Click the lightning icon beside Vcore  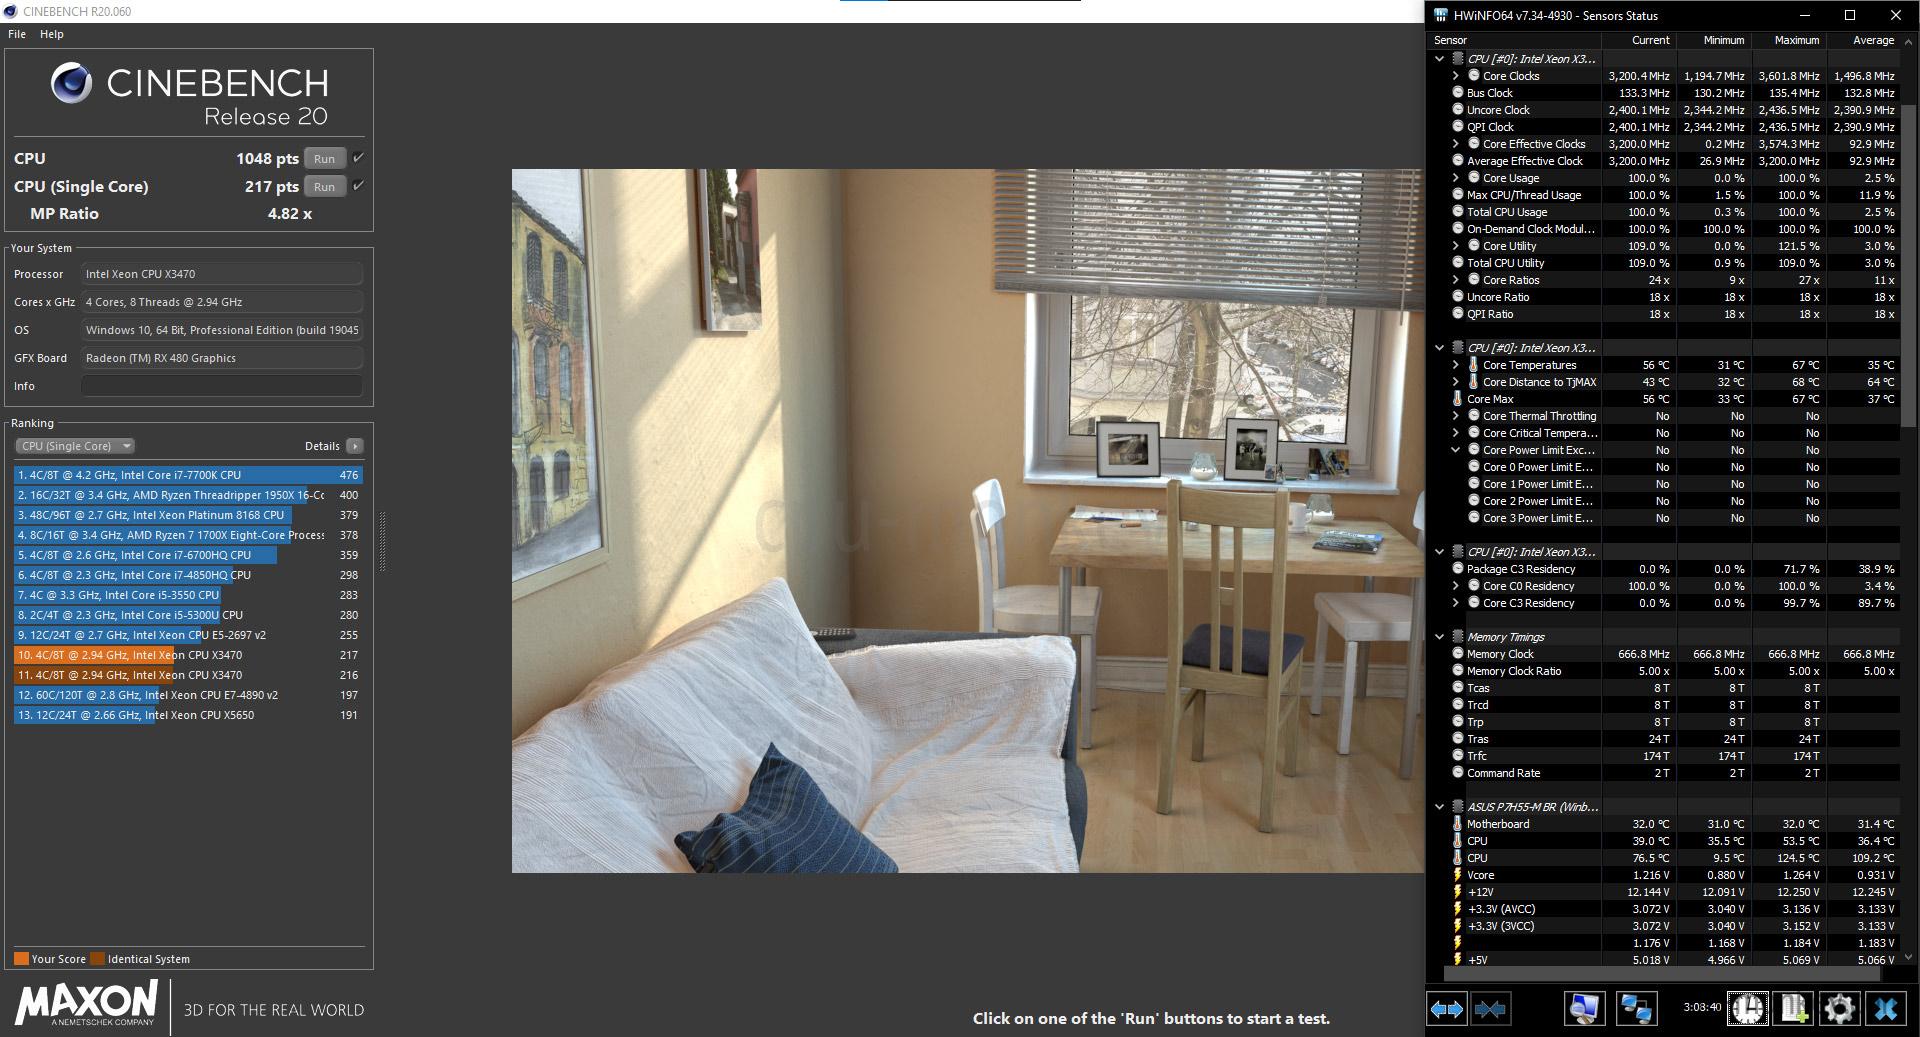click(1458, 875)
